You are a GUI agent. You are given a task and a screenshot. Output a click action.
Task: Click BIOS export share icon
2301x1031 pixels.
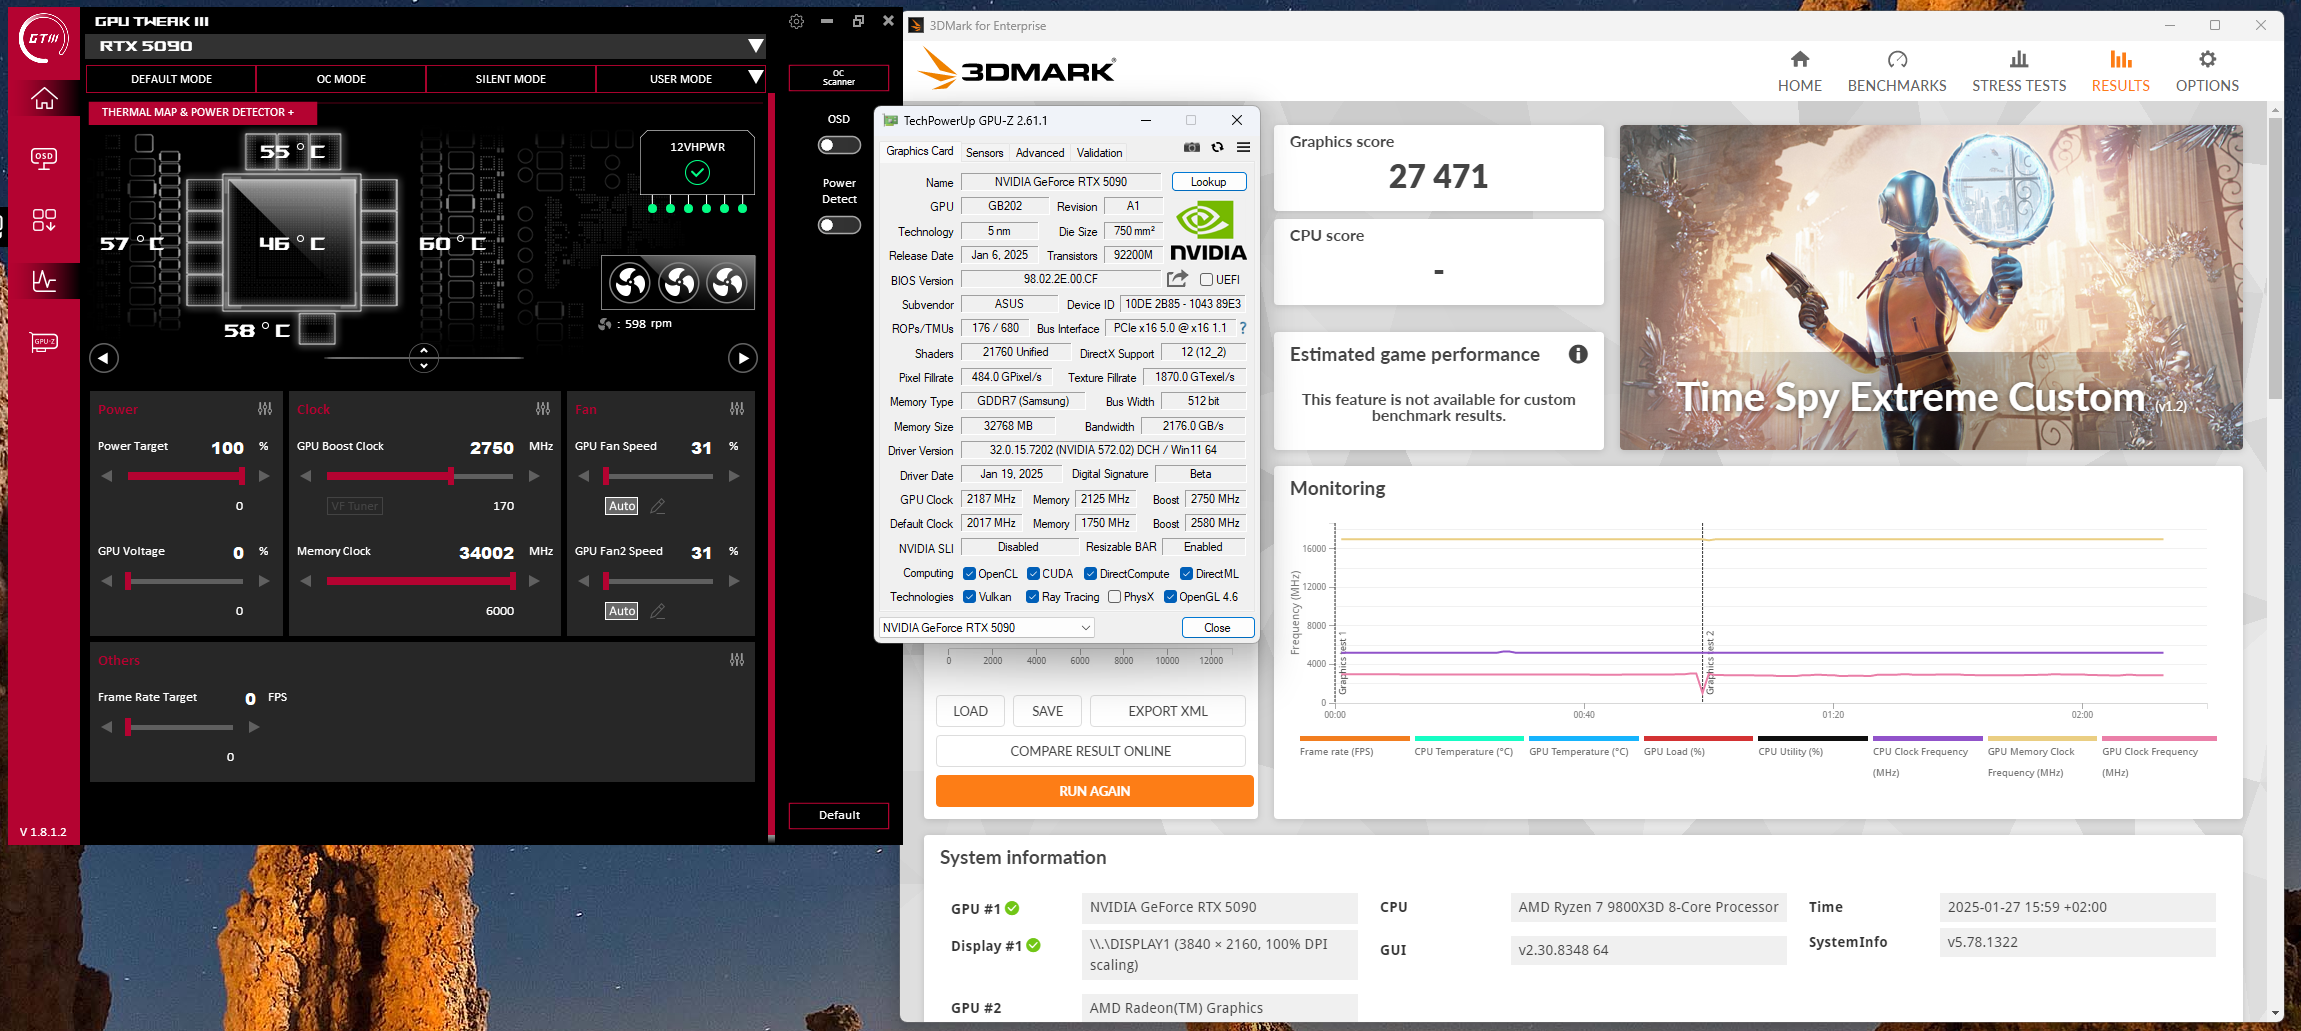(1177, 279)
